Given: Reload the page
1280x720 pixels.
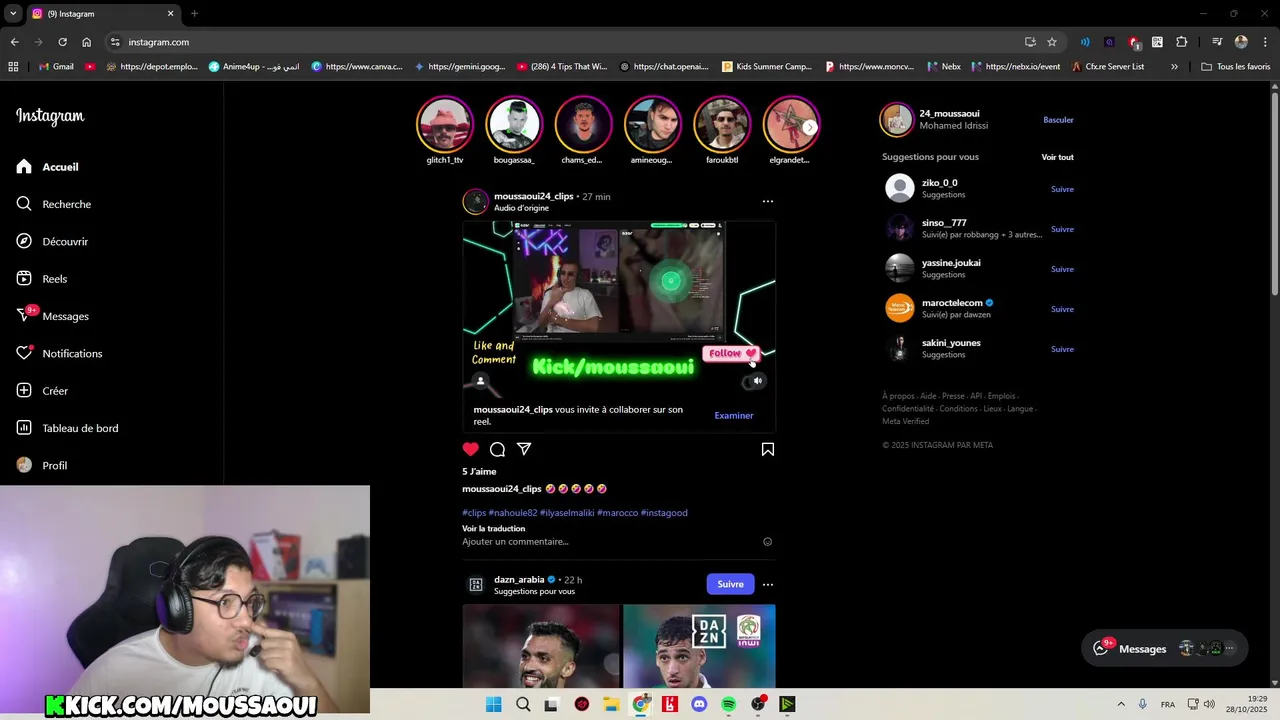Looking at the screenshot, I should tap(62, 42).
